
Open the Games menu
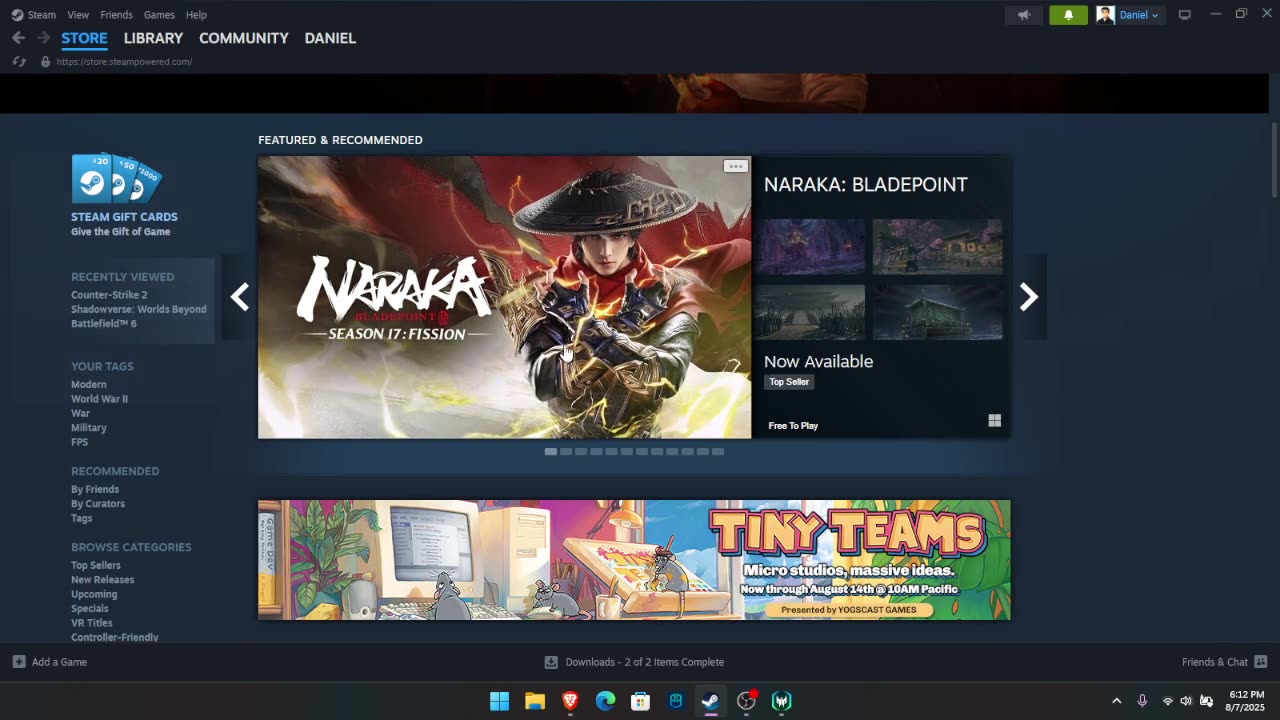point(159,15)
